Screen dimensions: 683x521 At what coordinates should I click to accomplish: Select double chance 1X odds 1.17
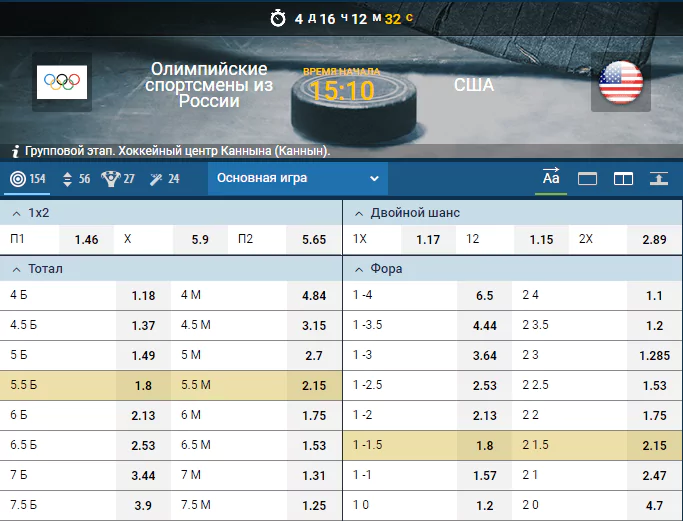point(428,240)
